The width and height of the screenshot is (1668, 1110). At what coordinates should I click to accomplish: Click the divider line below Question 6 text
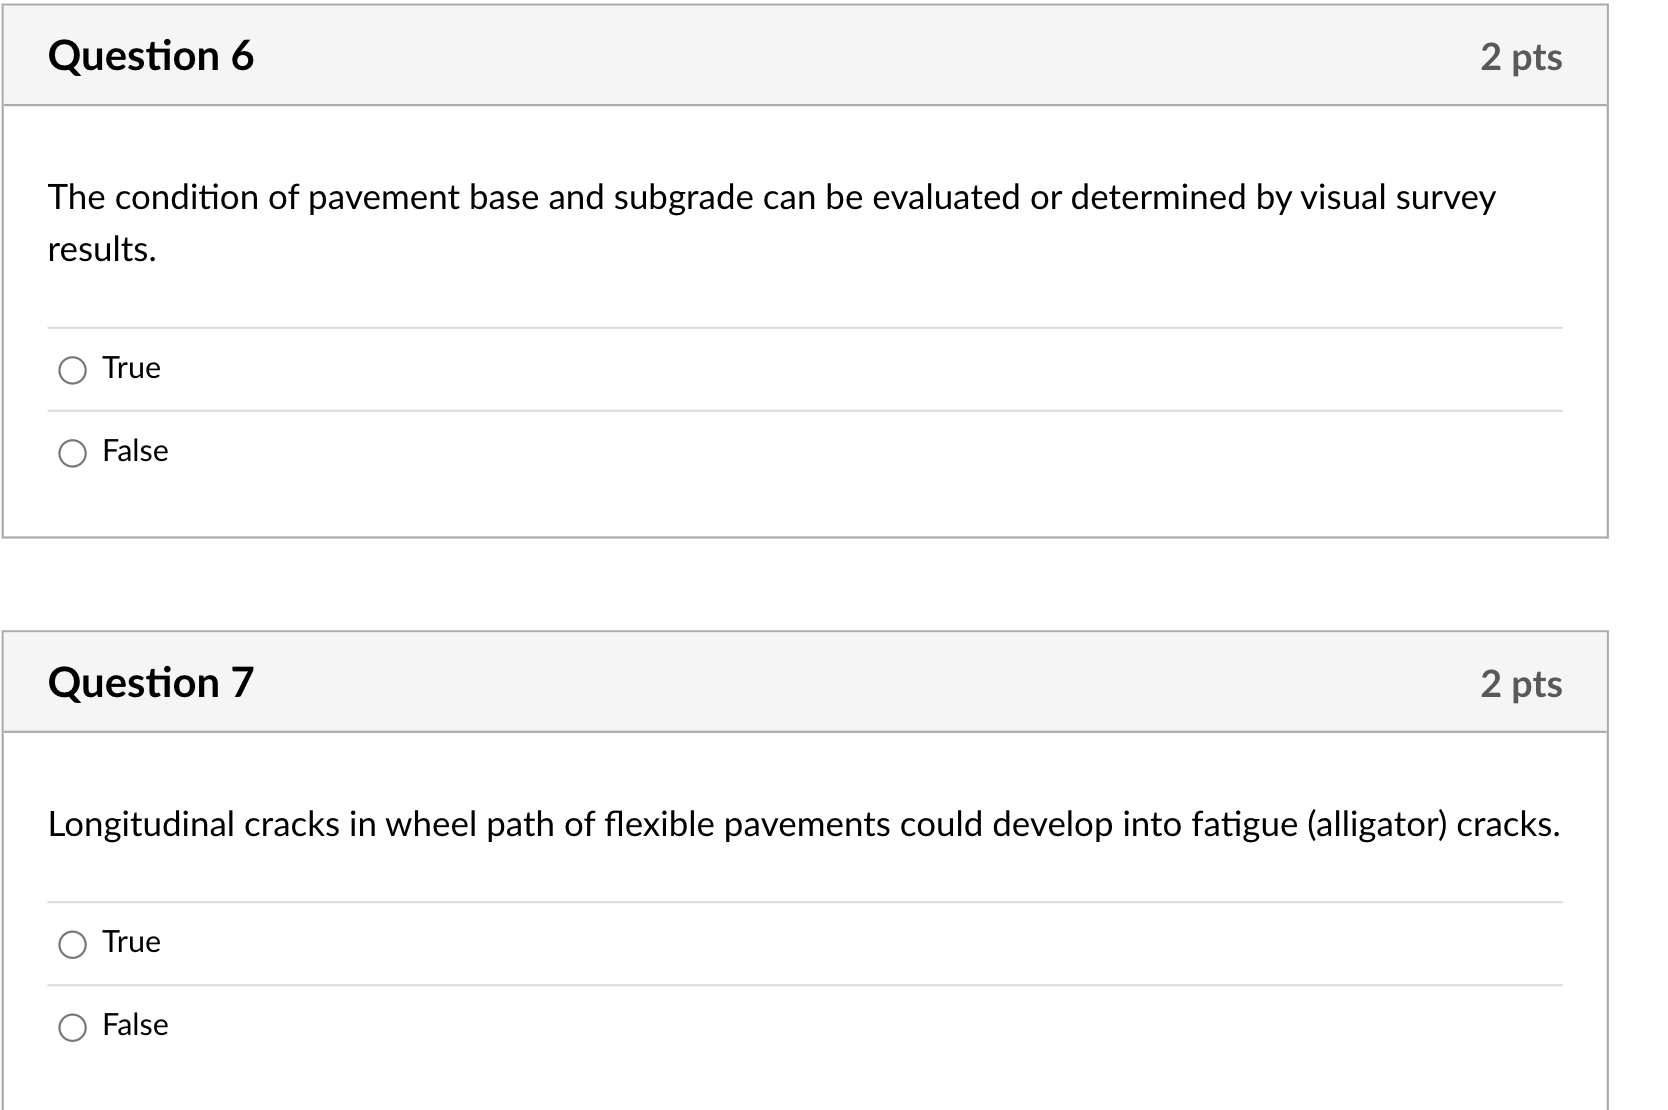[x=800, y=326]
